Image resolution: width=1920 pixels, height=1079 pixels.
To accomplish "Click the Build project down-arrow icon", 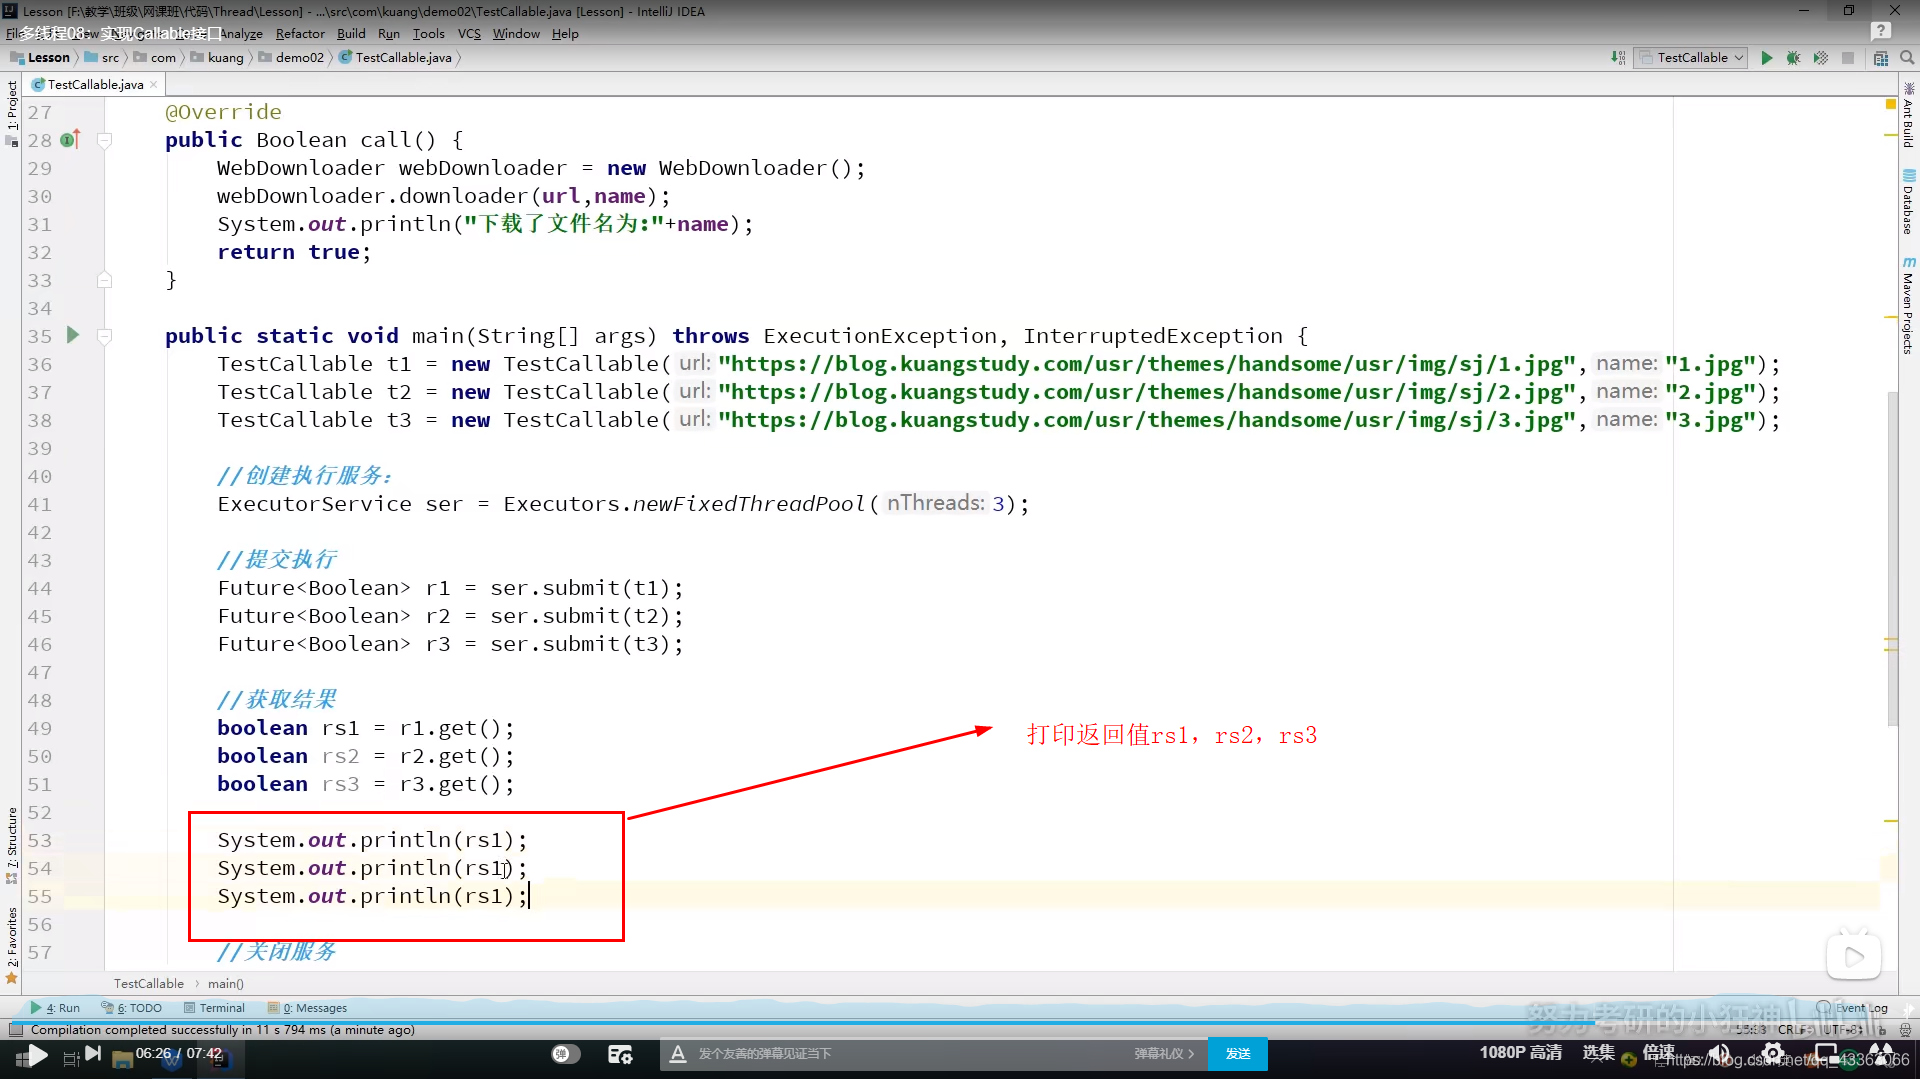I will [1618, 58].
